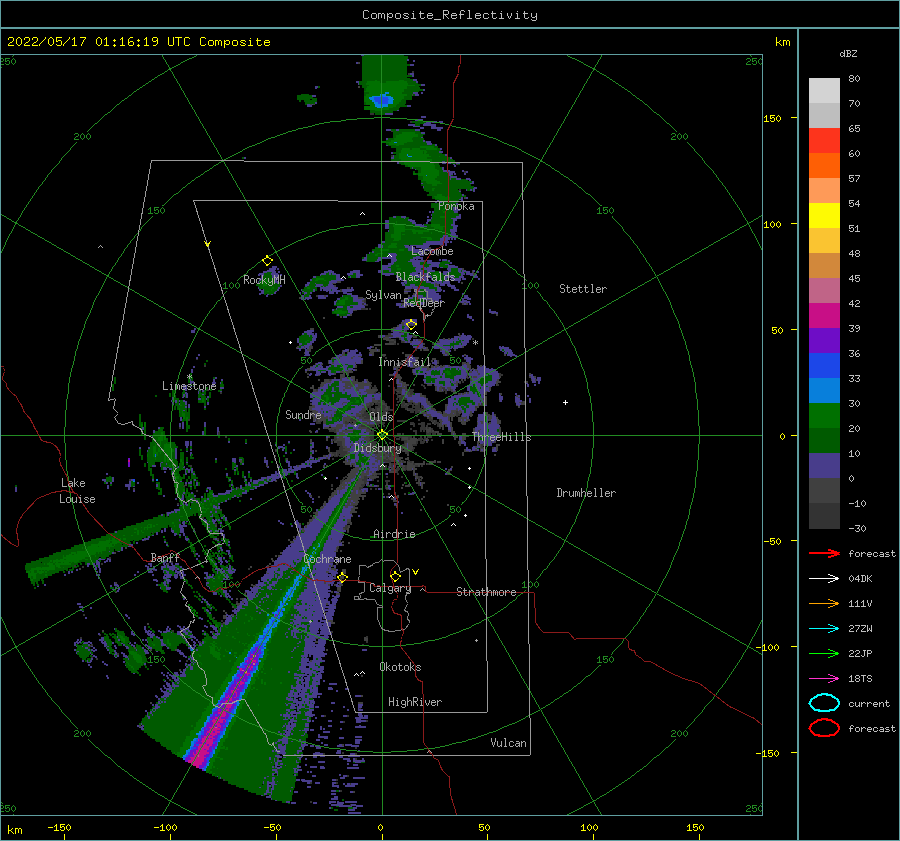Click the Vulcan label
The width and height of the screenshot is (900, 841).
509,743
